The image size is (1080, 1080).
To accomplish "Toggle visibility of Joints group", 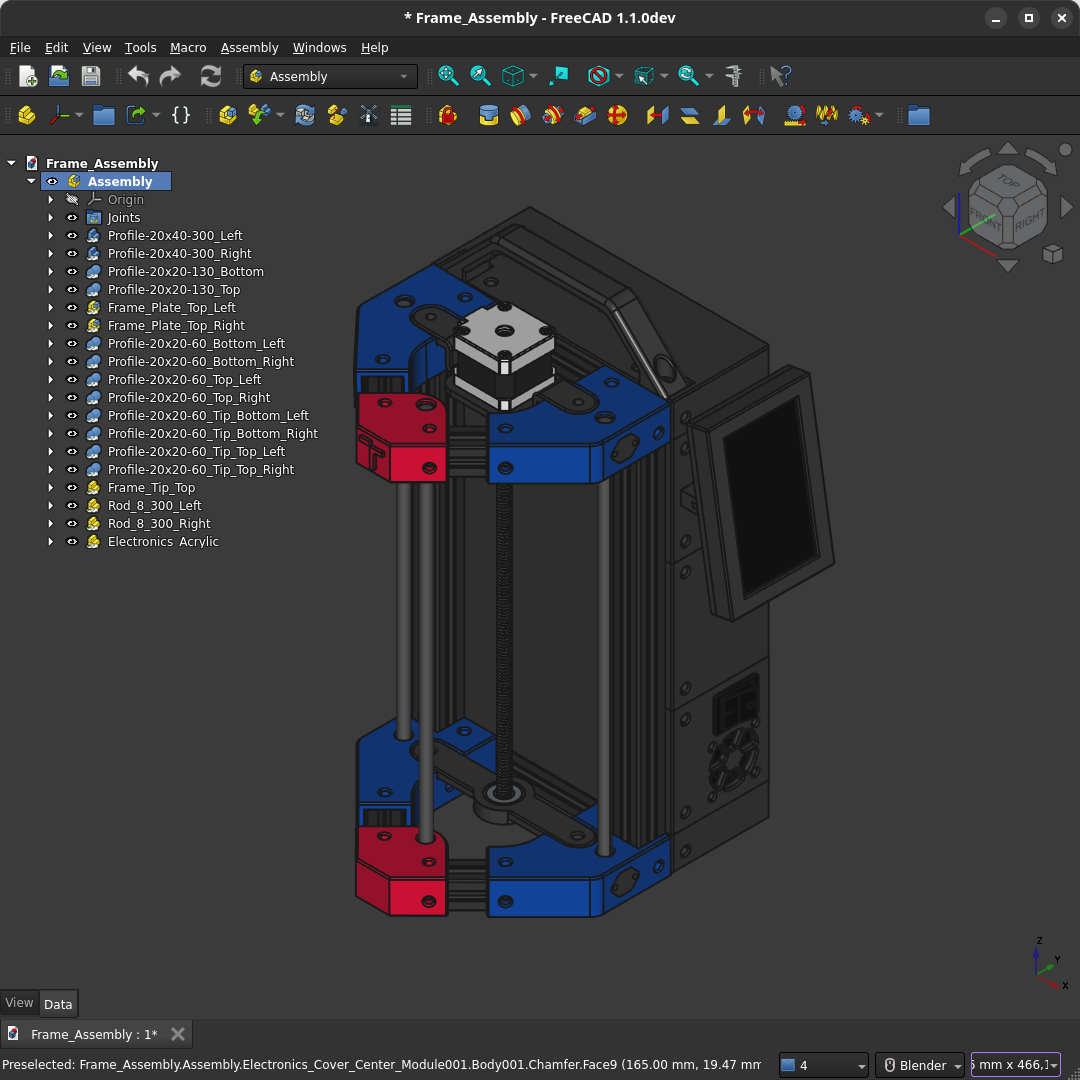I will pos(72,218).
